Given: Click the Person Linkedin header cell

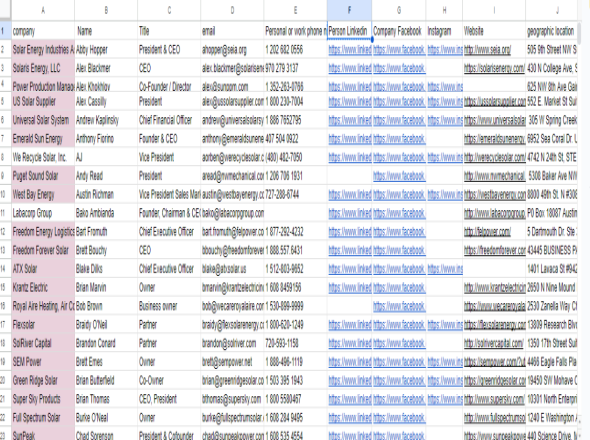Looking at the screenshot, I should [349, 31].
